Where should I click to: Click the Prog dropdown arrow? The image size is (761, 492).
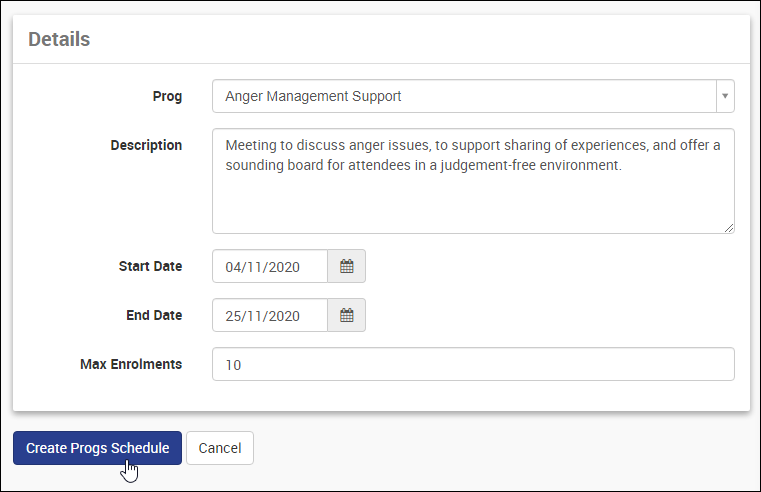(x=725, y=97)
